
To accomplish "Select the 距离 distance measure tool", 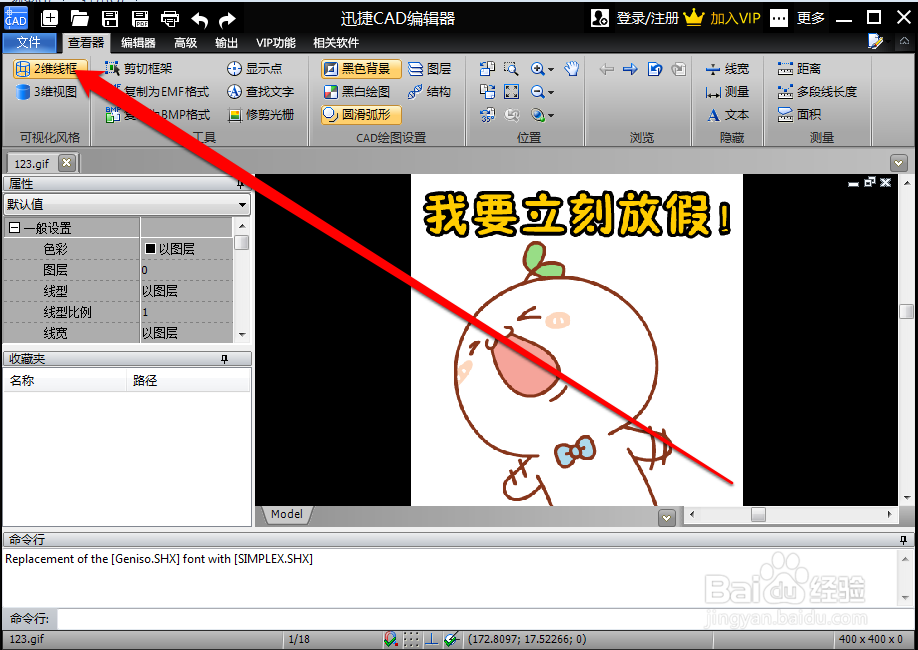I will pos(799,69).
